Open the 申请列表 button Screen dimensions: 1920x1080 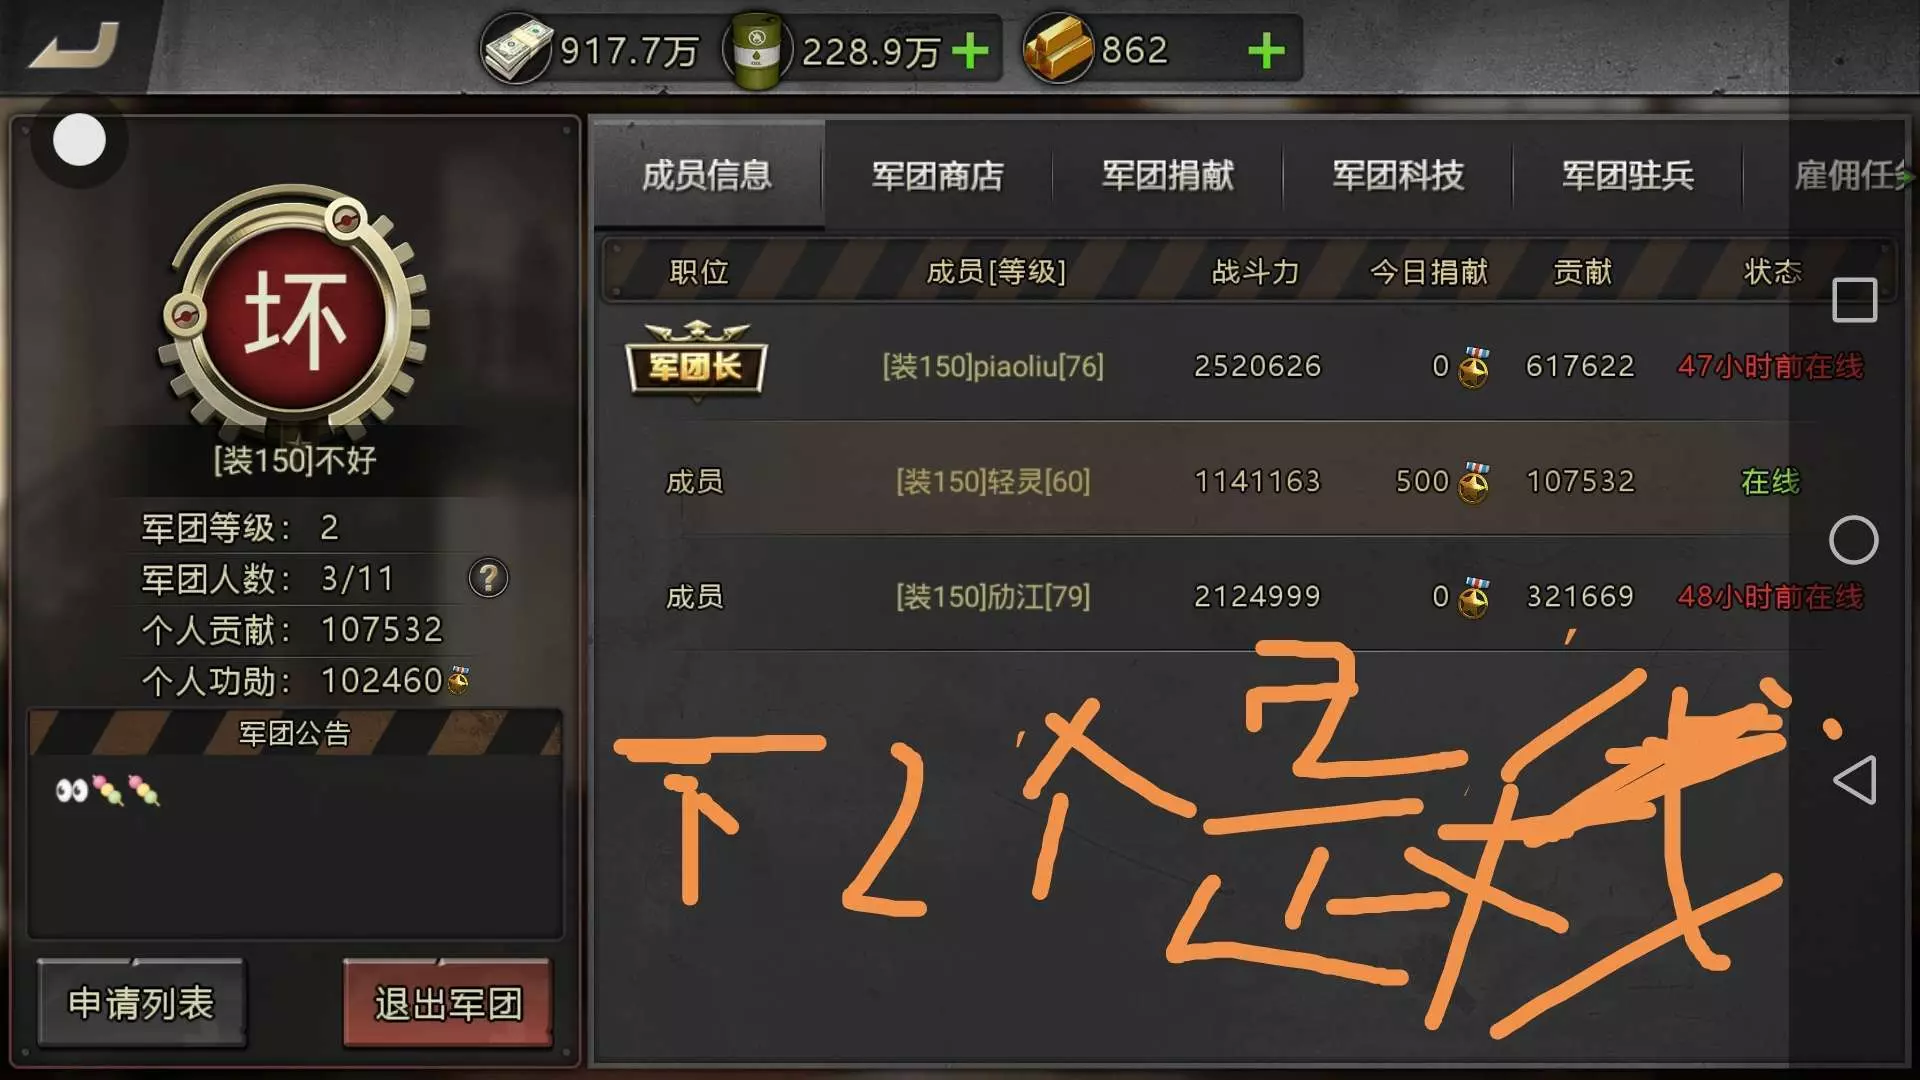(141, 1003)
